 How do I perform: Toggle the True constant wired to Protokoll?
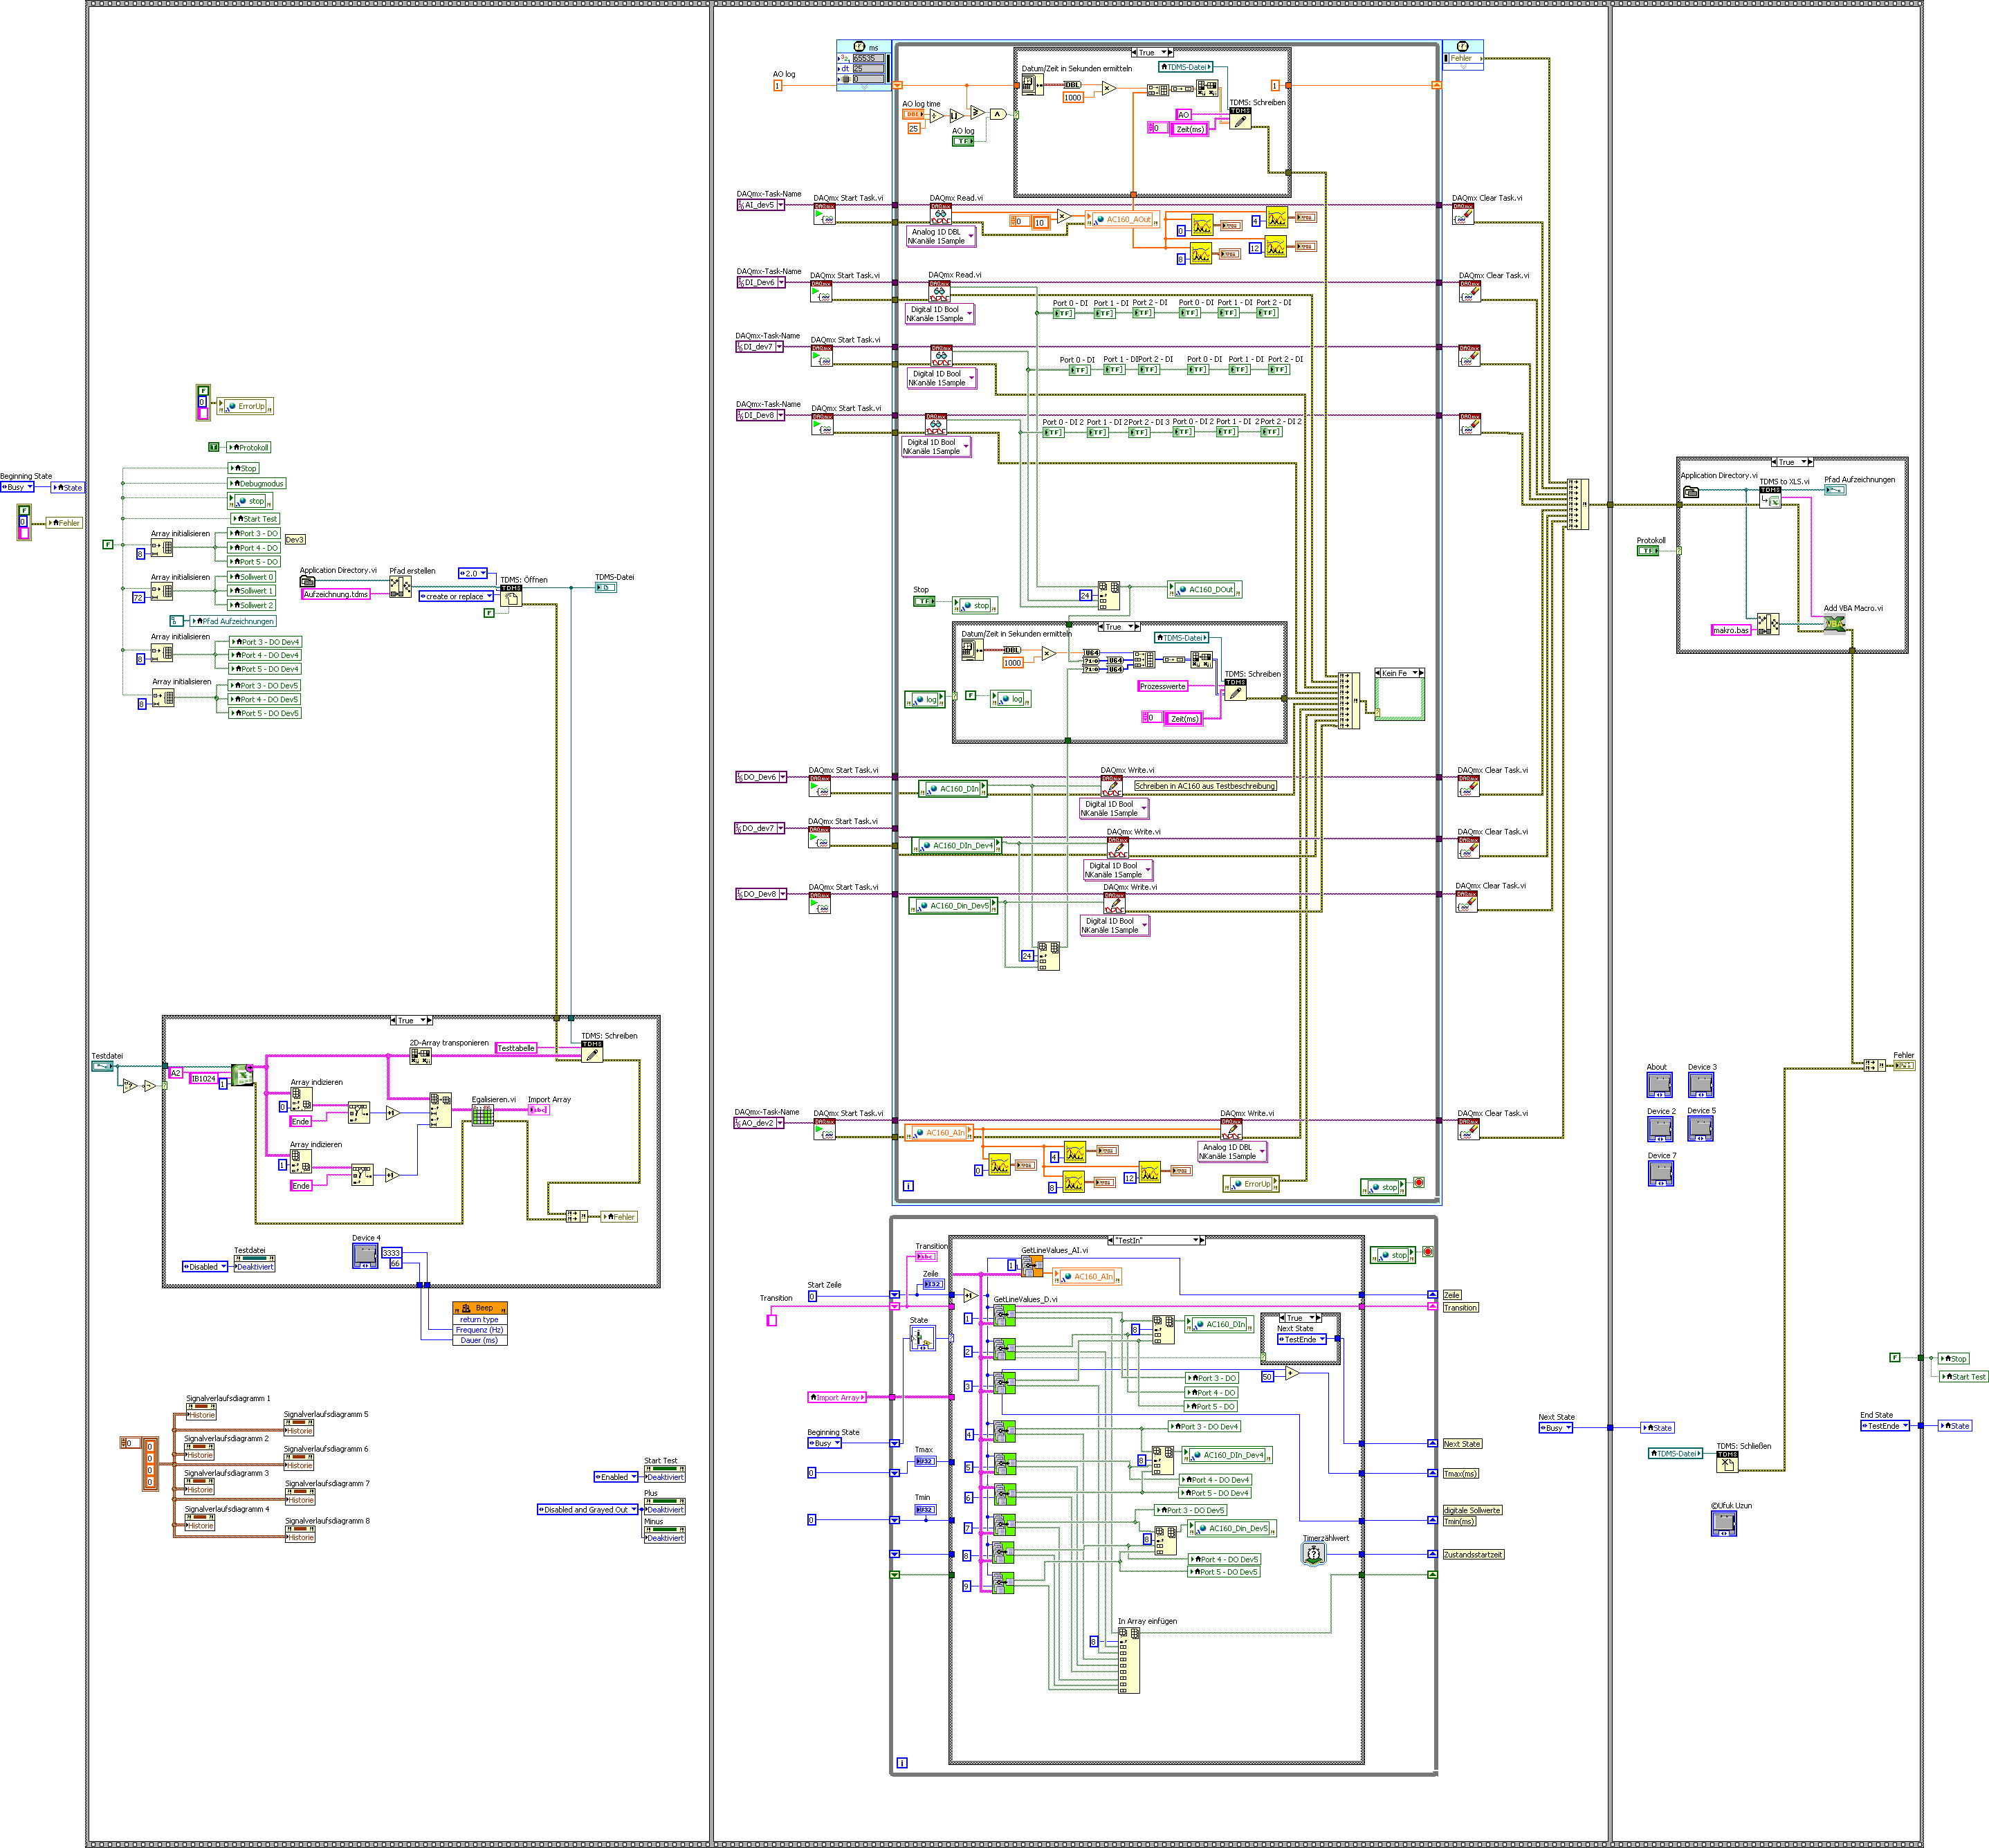pyautogui.click(x=213, y=447)
